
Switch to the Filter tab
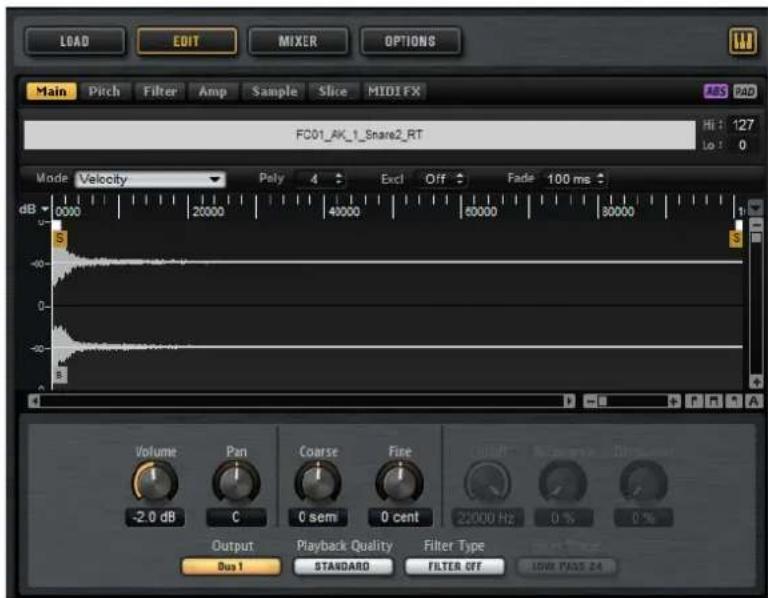[160, 92]
